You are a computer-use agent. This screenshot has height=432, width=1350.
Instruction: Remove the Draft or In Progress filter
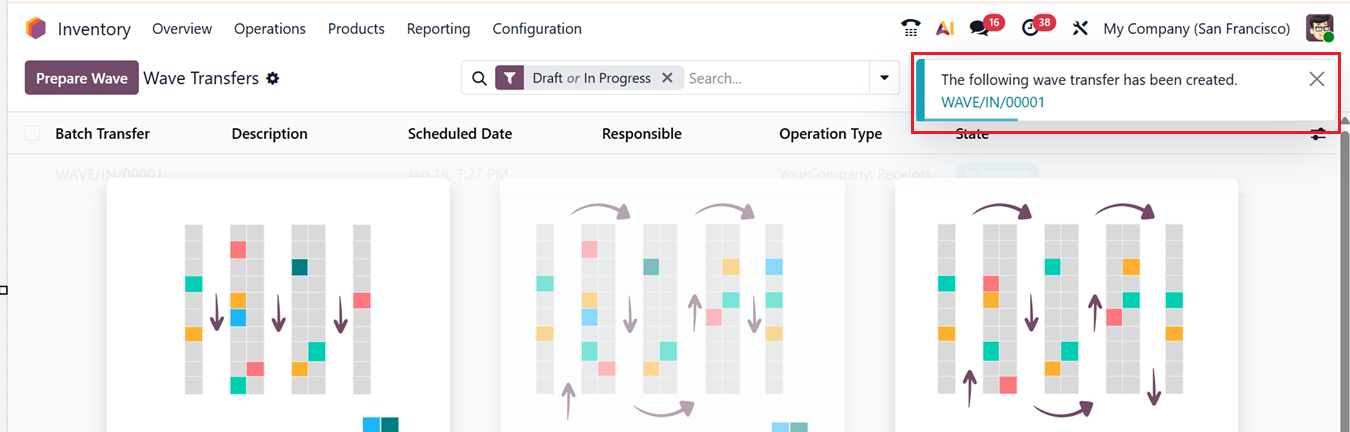pos(667,78)
